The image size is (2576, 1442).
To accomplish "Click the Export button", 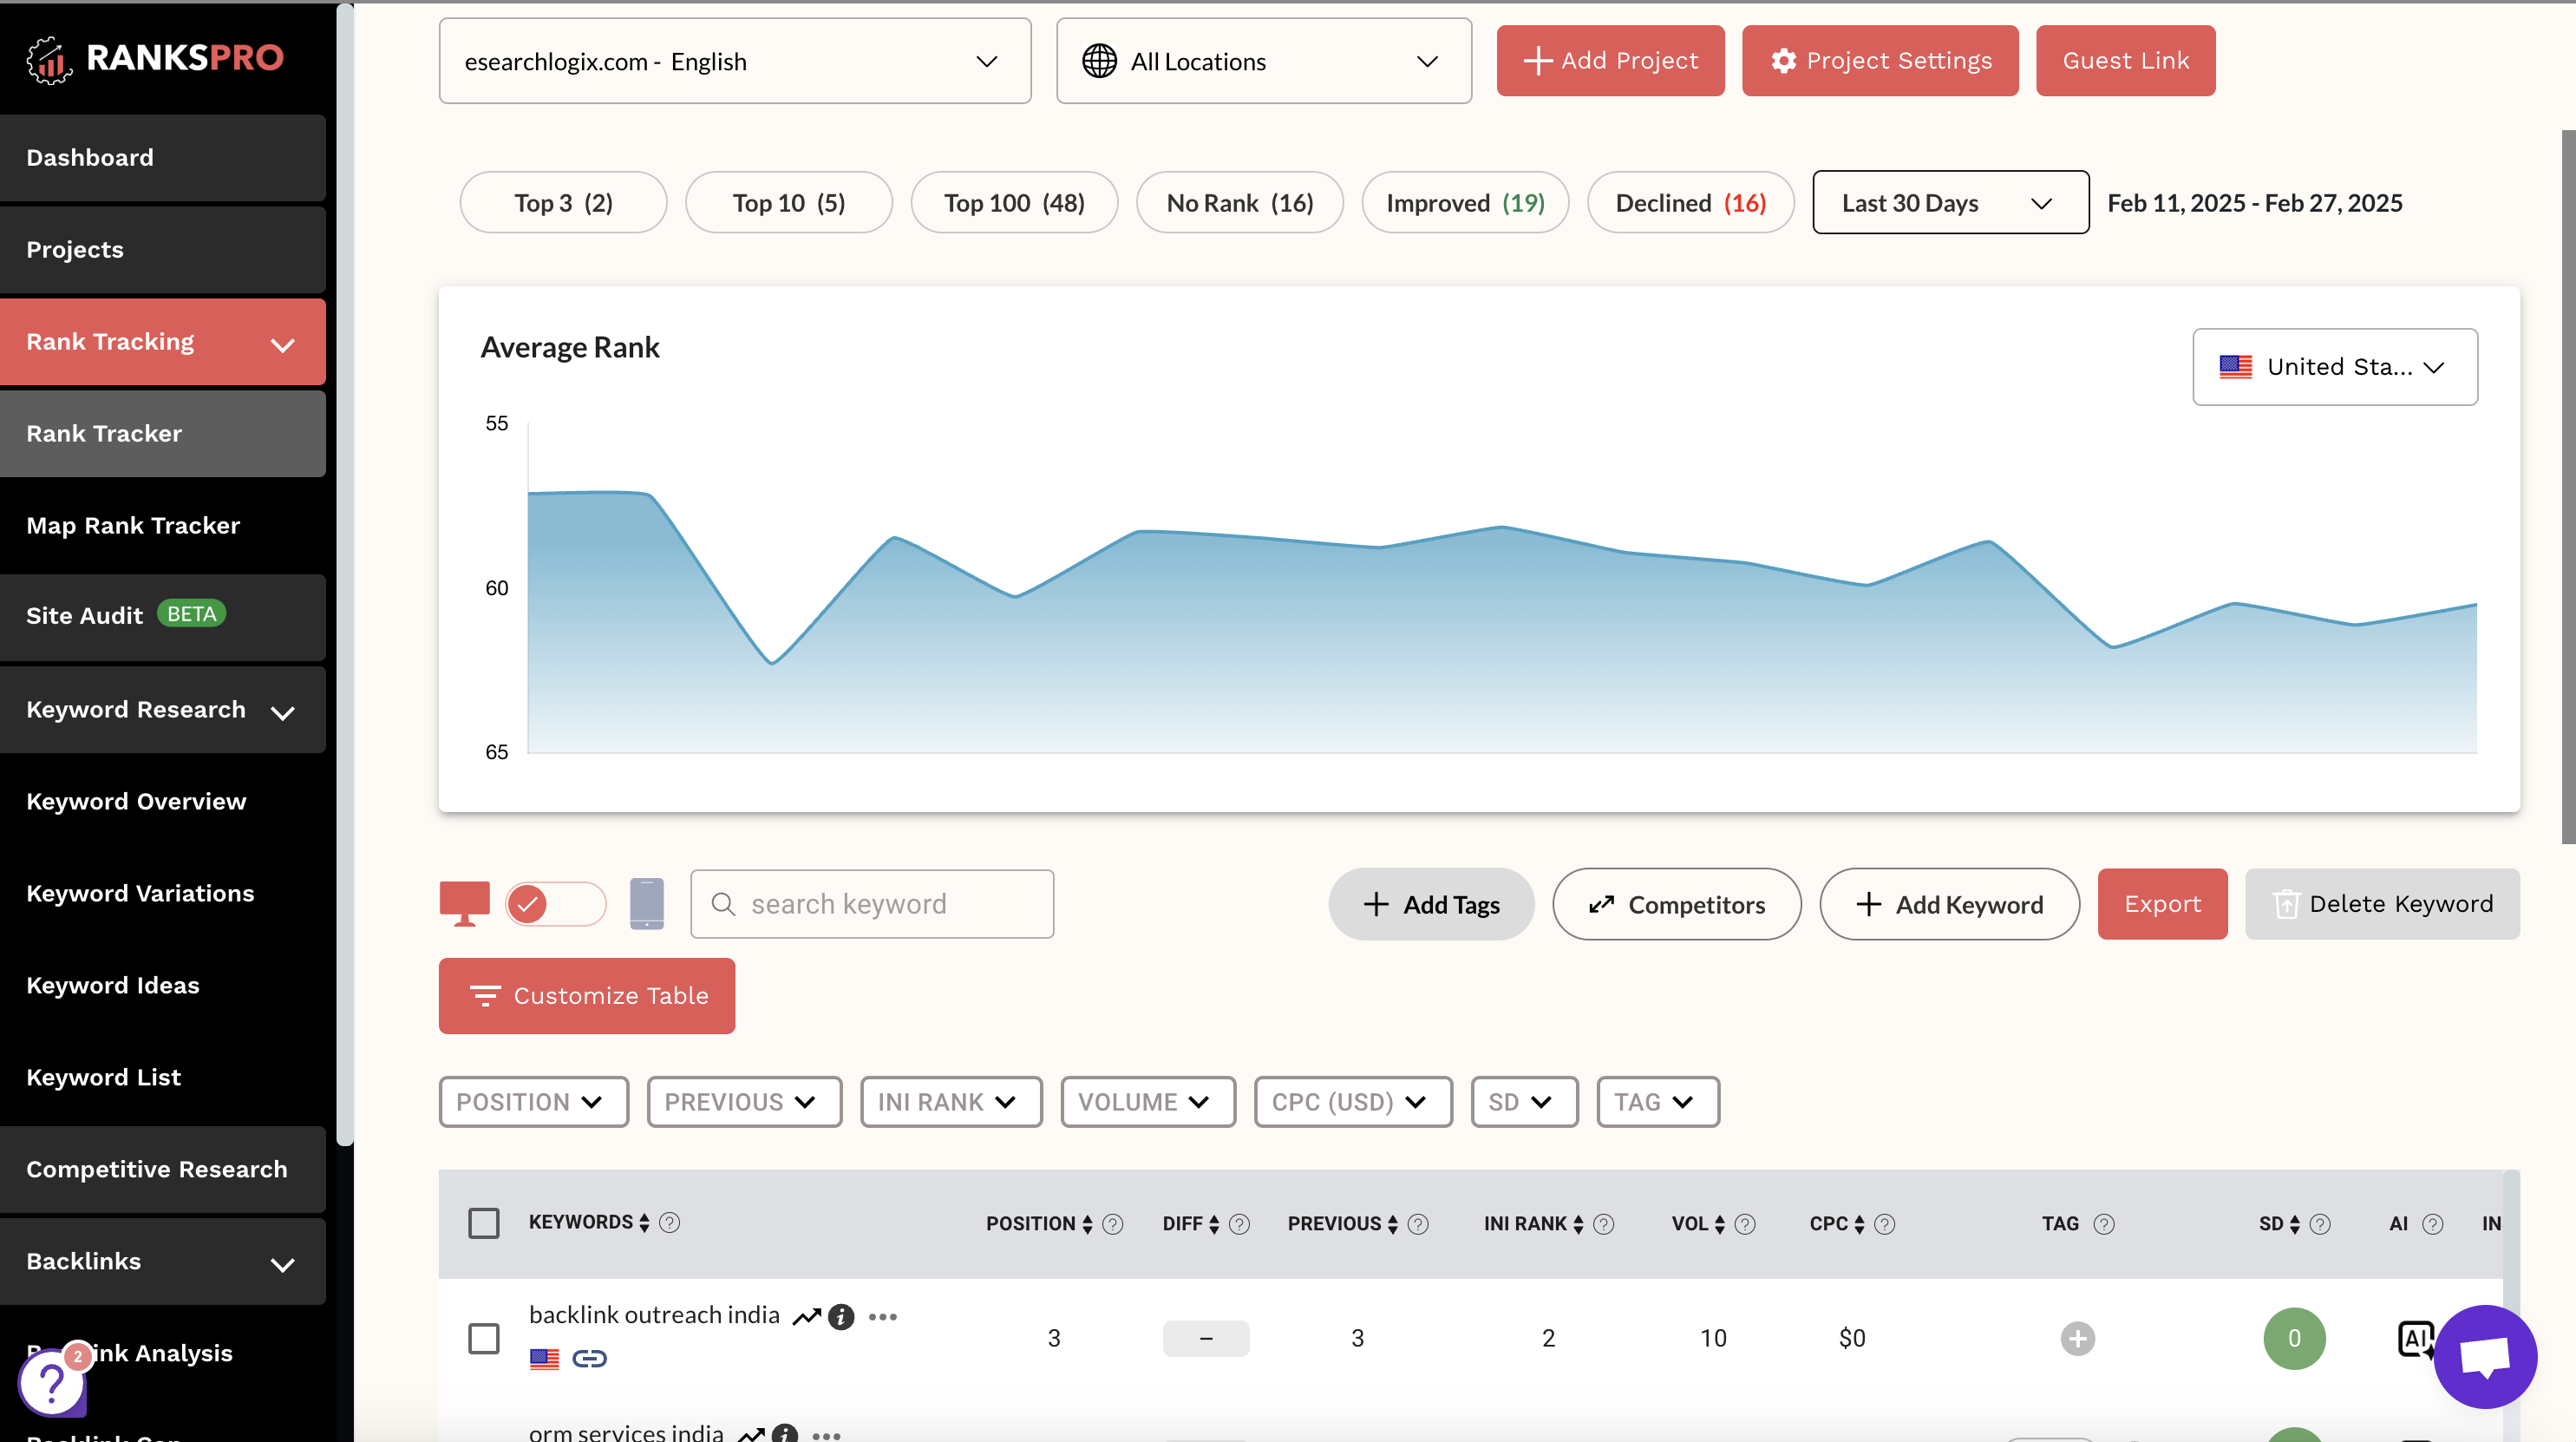I will [2162, 903].
